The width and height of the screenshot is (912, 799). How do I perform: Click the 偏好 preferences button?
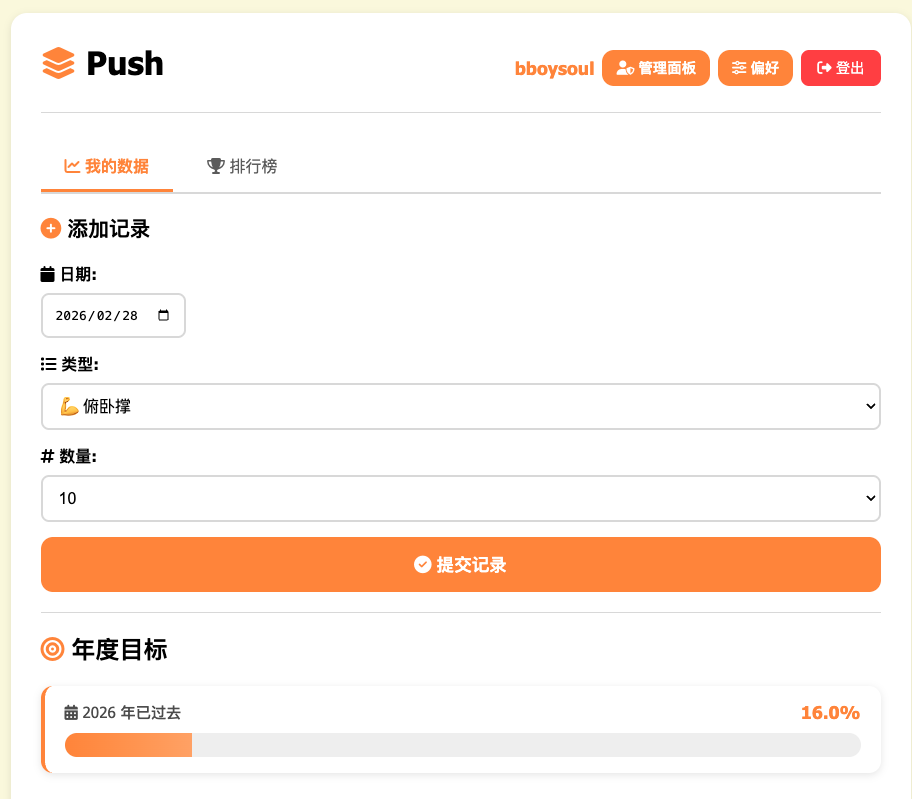(x=755, y=68)
